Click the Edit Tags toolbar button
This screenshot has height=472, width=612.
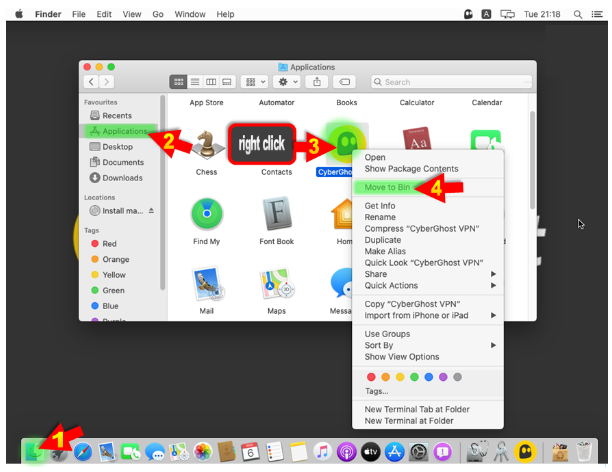(x=344, y=82)
